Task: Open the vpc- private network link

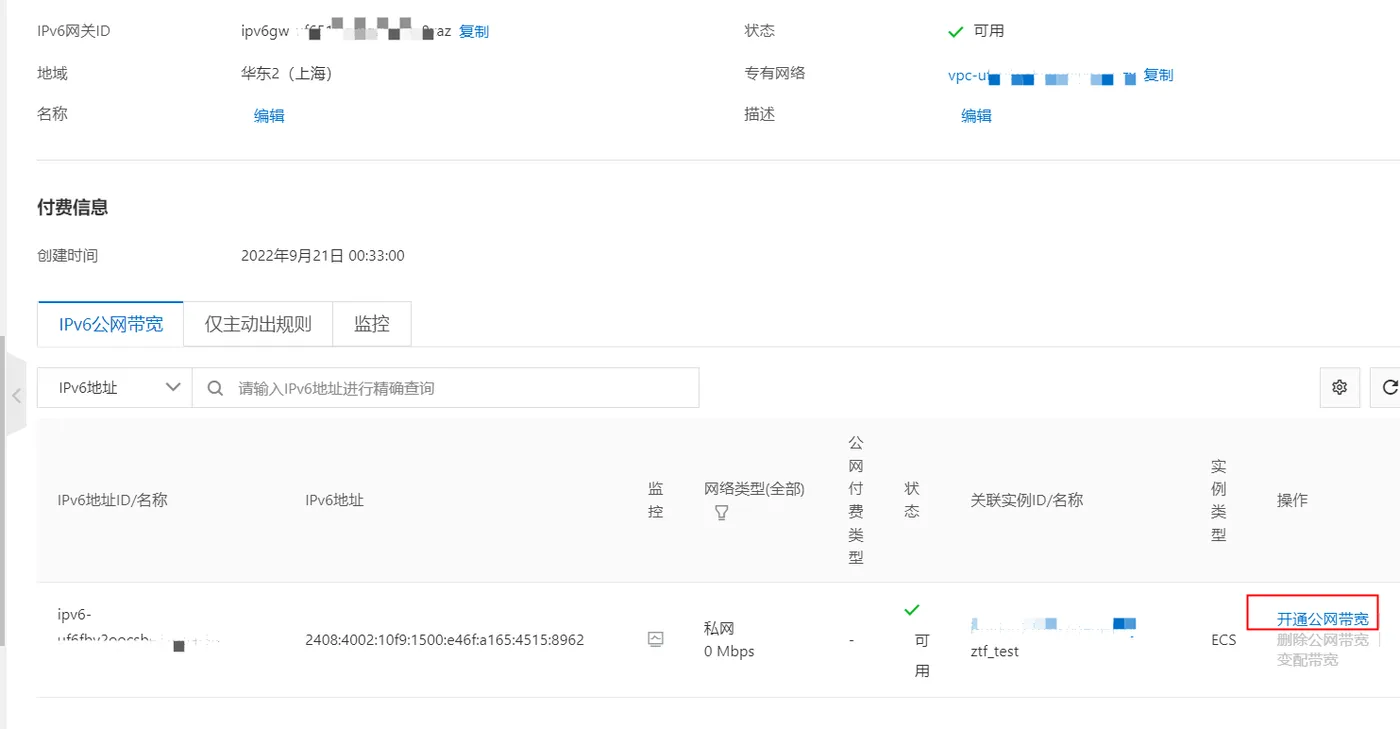Action: pos(1042,76)
